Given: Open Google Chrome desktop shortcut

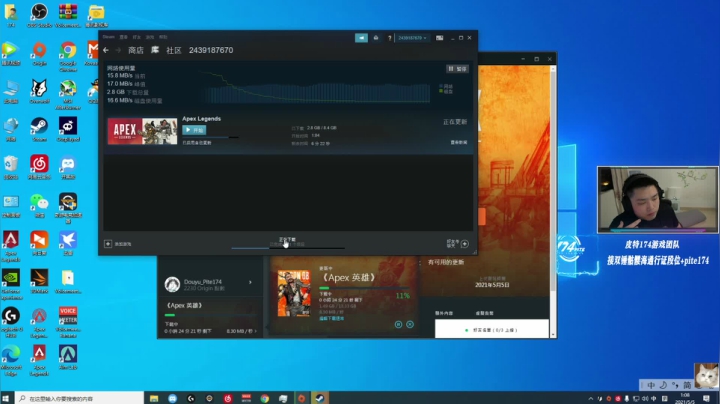Looking at the screenshot, I should coord(68,56).
